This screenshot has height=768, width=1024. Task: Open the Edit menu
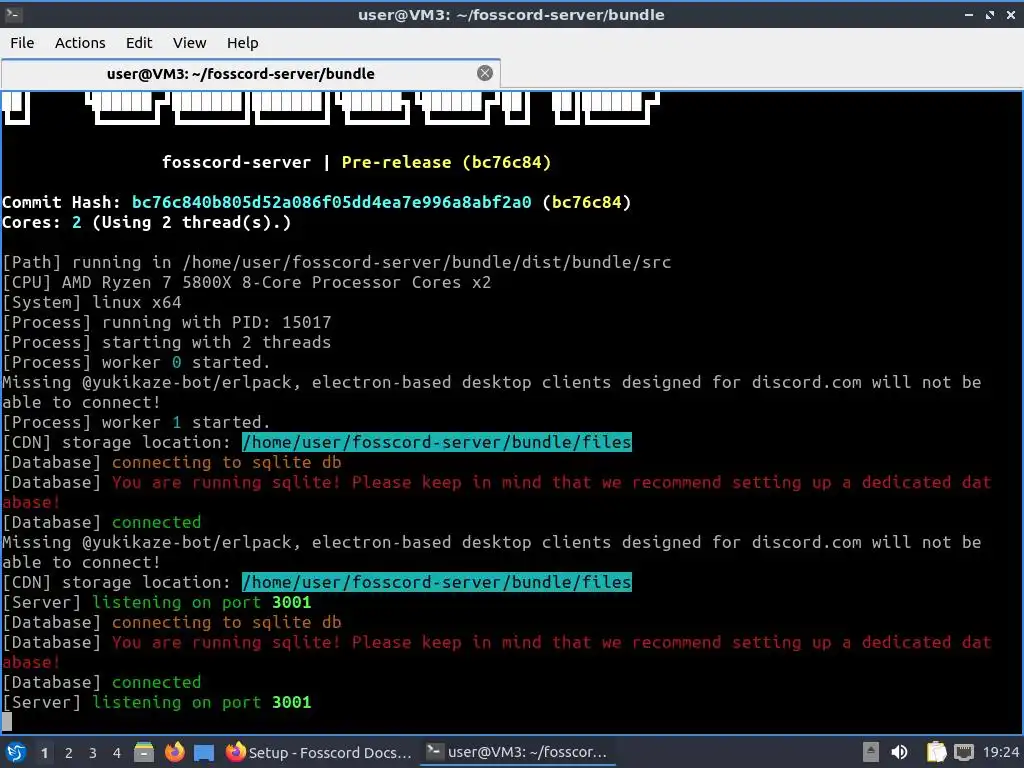(x=138, y=42)
